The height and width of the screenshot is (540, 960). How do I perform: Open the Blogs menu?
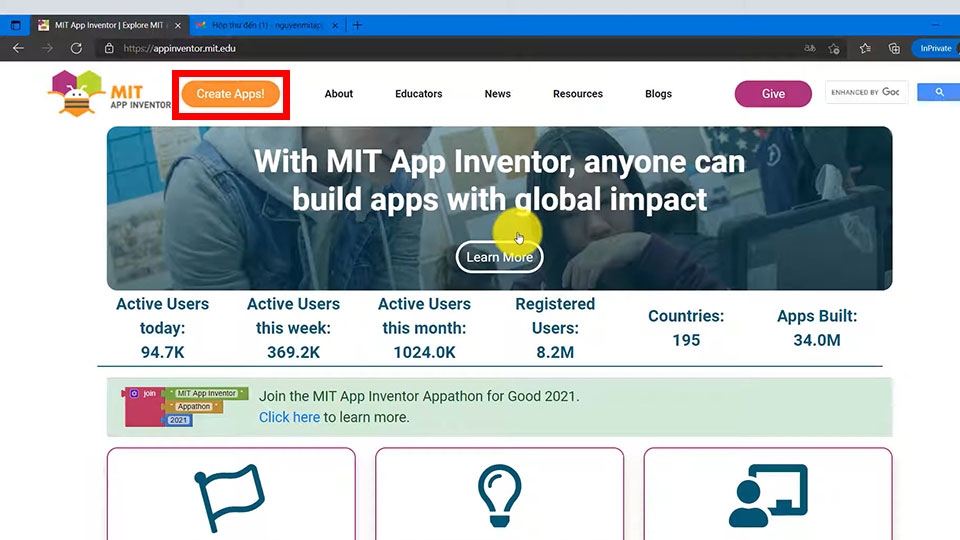658,94
